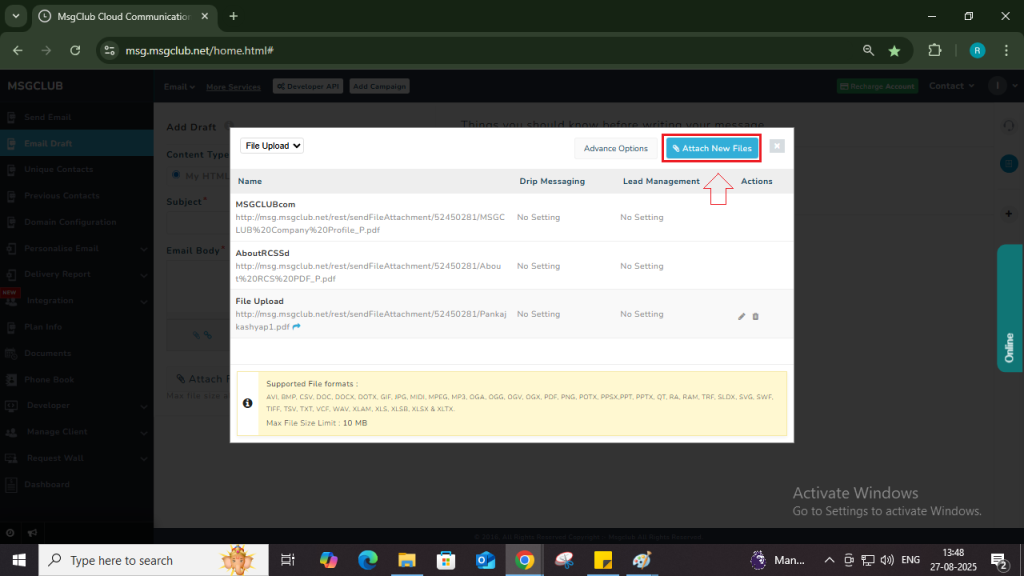
Task: Click Attach New Files button
Action: (712, 148)
